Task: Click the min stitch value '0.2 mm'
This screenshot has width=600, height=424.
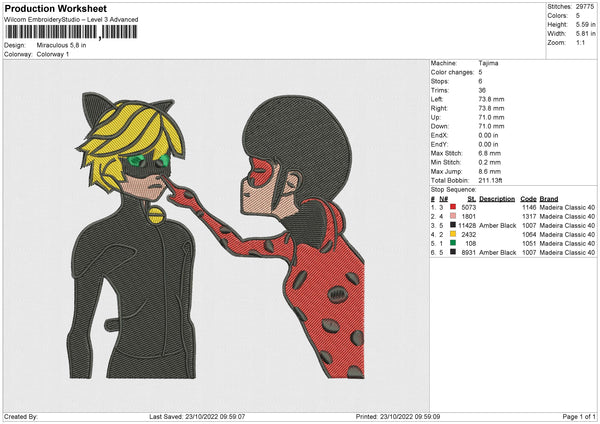Action: (489, 162)
